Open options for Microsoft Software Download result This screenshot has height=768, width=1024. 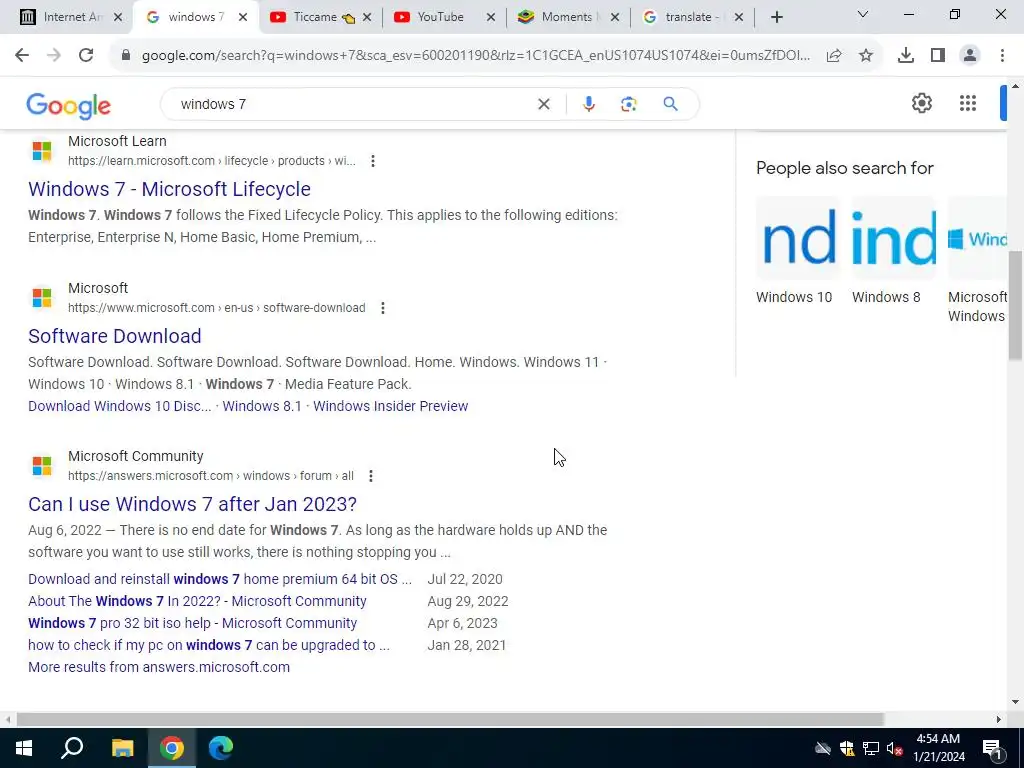[x=383, y=308]
